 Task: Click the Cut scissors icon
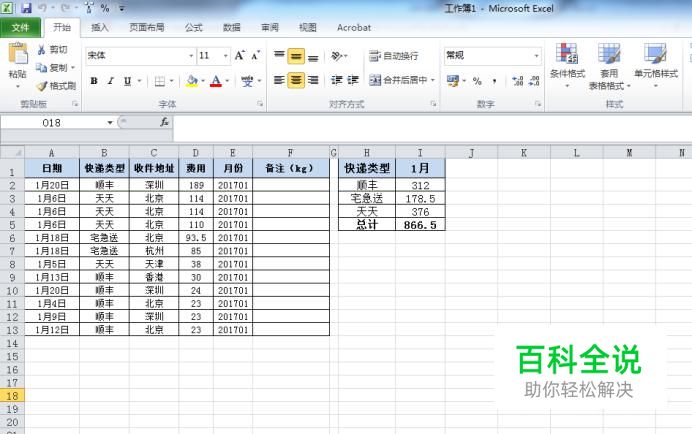[41, 50]
